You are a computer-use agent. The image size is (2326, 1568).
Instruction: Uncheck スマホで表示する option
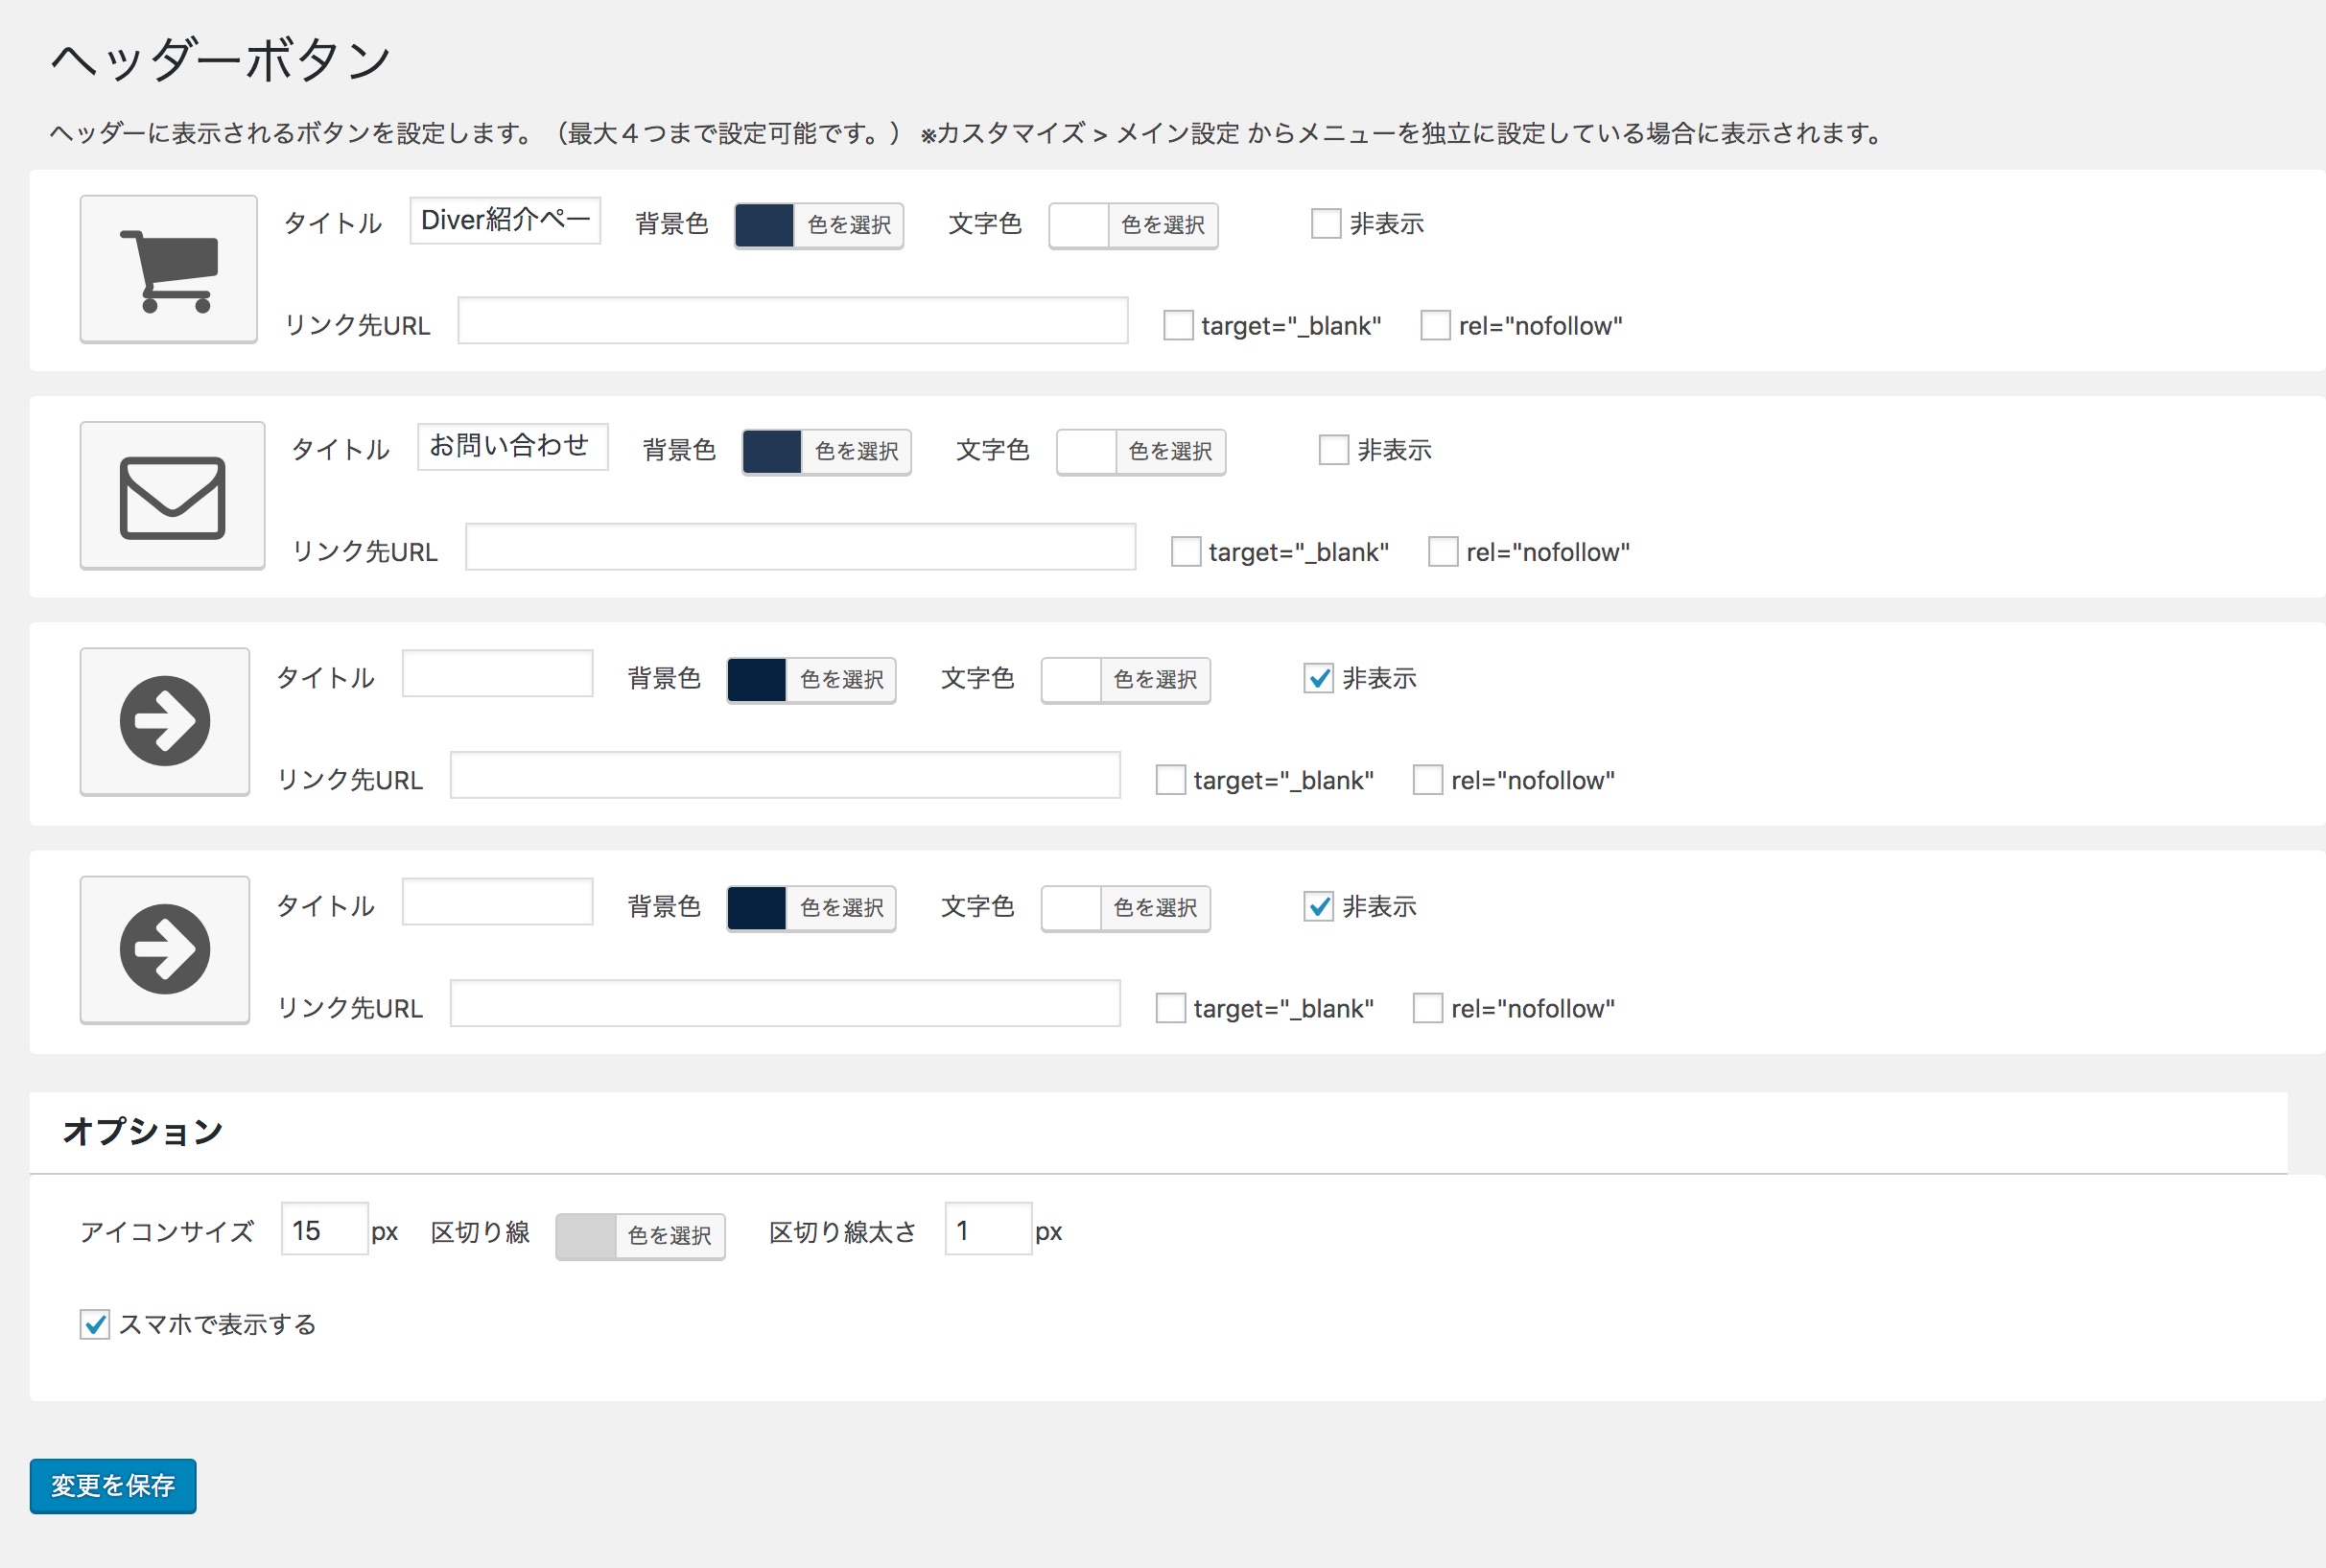(x=95, y=1325)
